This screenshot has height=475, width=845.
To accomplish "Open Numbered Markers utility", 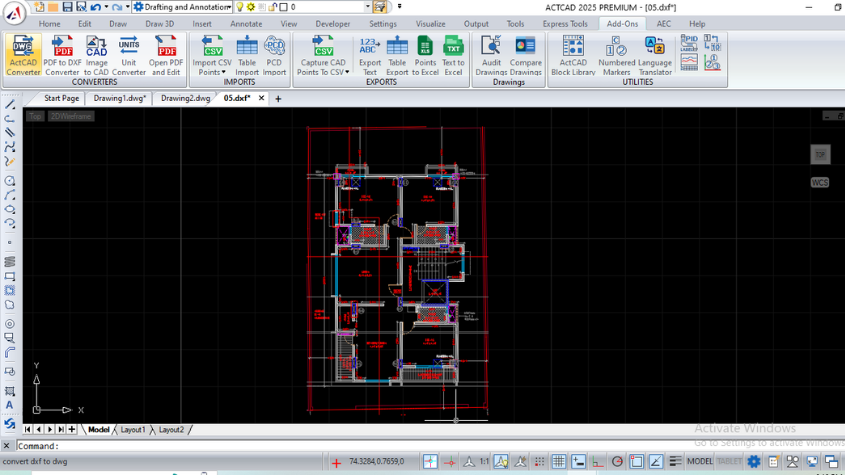I will (x=617, y=56).
